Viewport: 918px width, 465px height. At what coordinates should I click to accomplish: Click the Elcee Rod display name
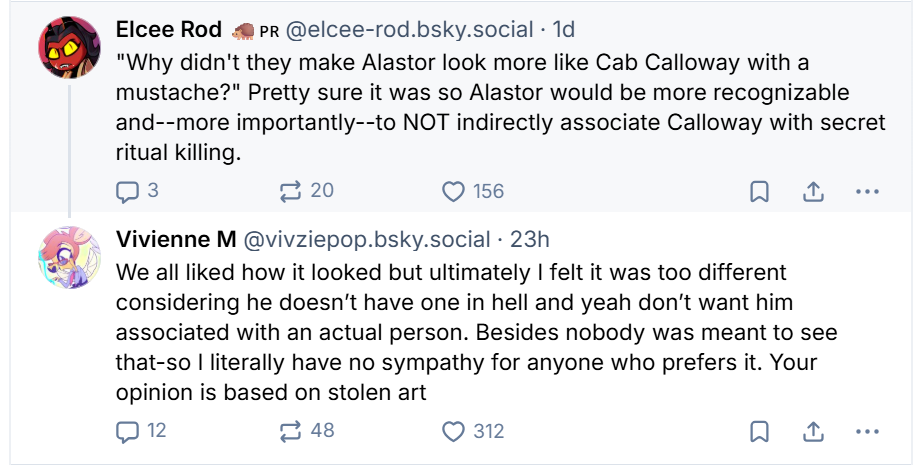[169, 30]
